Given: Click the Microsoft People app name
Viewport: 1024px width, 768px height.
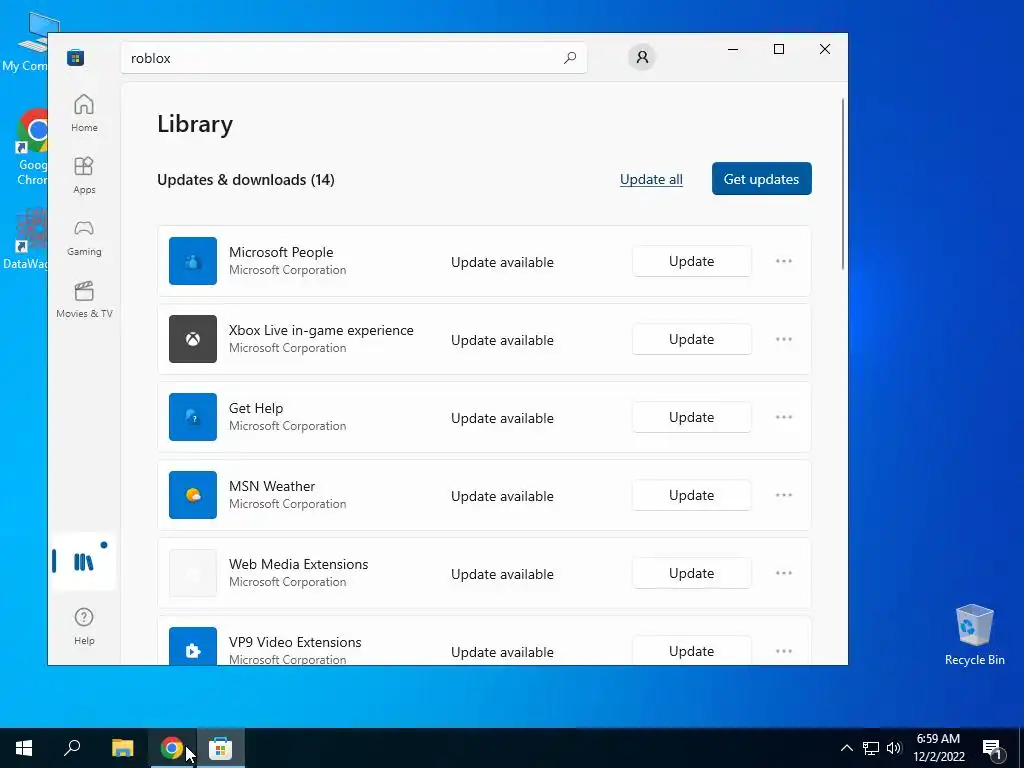Looking at the screenshot, I should coord(281,252).
